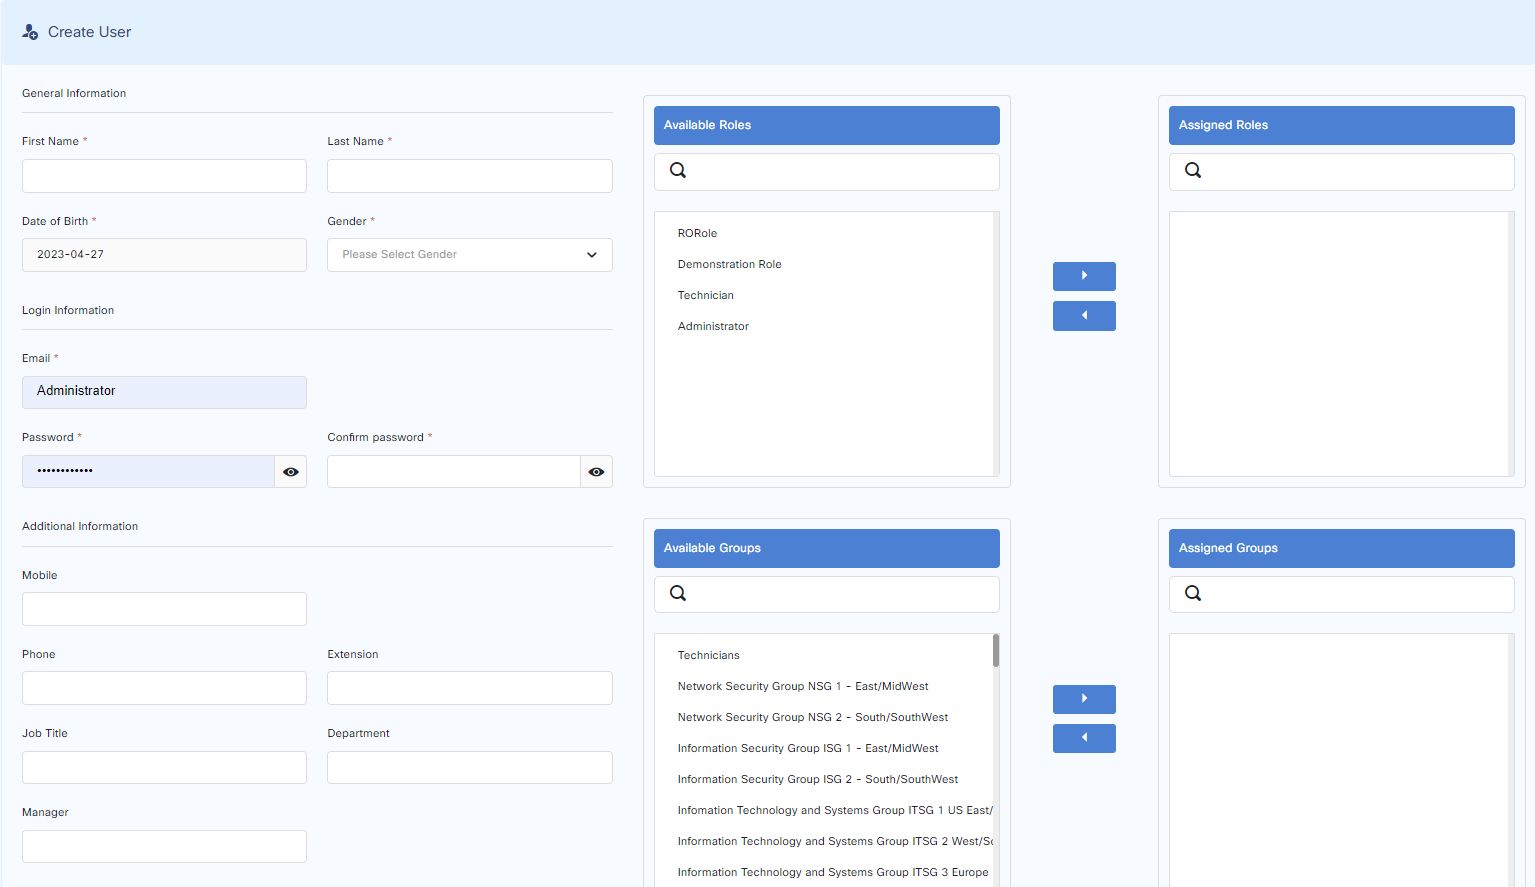Click the Email input field

(x=164, y=392)
